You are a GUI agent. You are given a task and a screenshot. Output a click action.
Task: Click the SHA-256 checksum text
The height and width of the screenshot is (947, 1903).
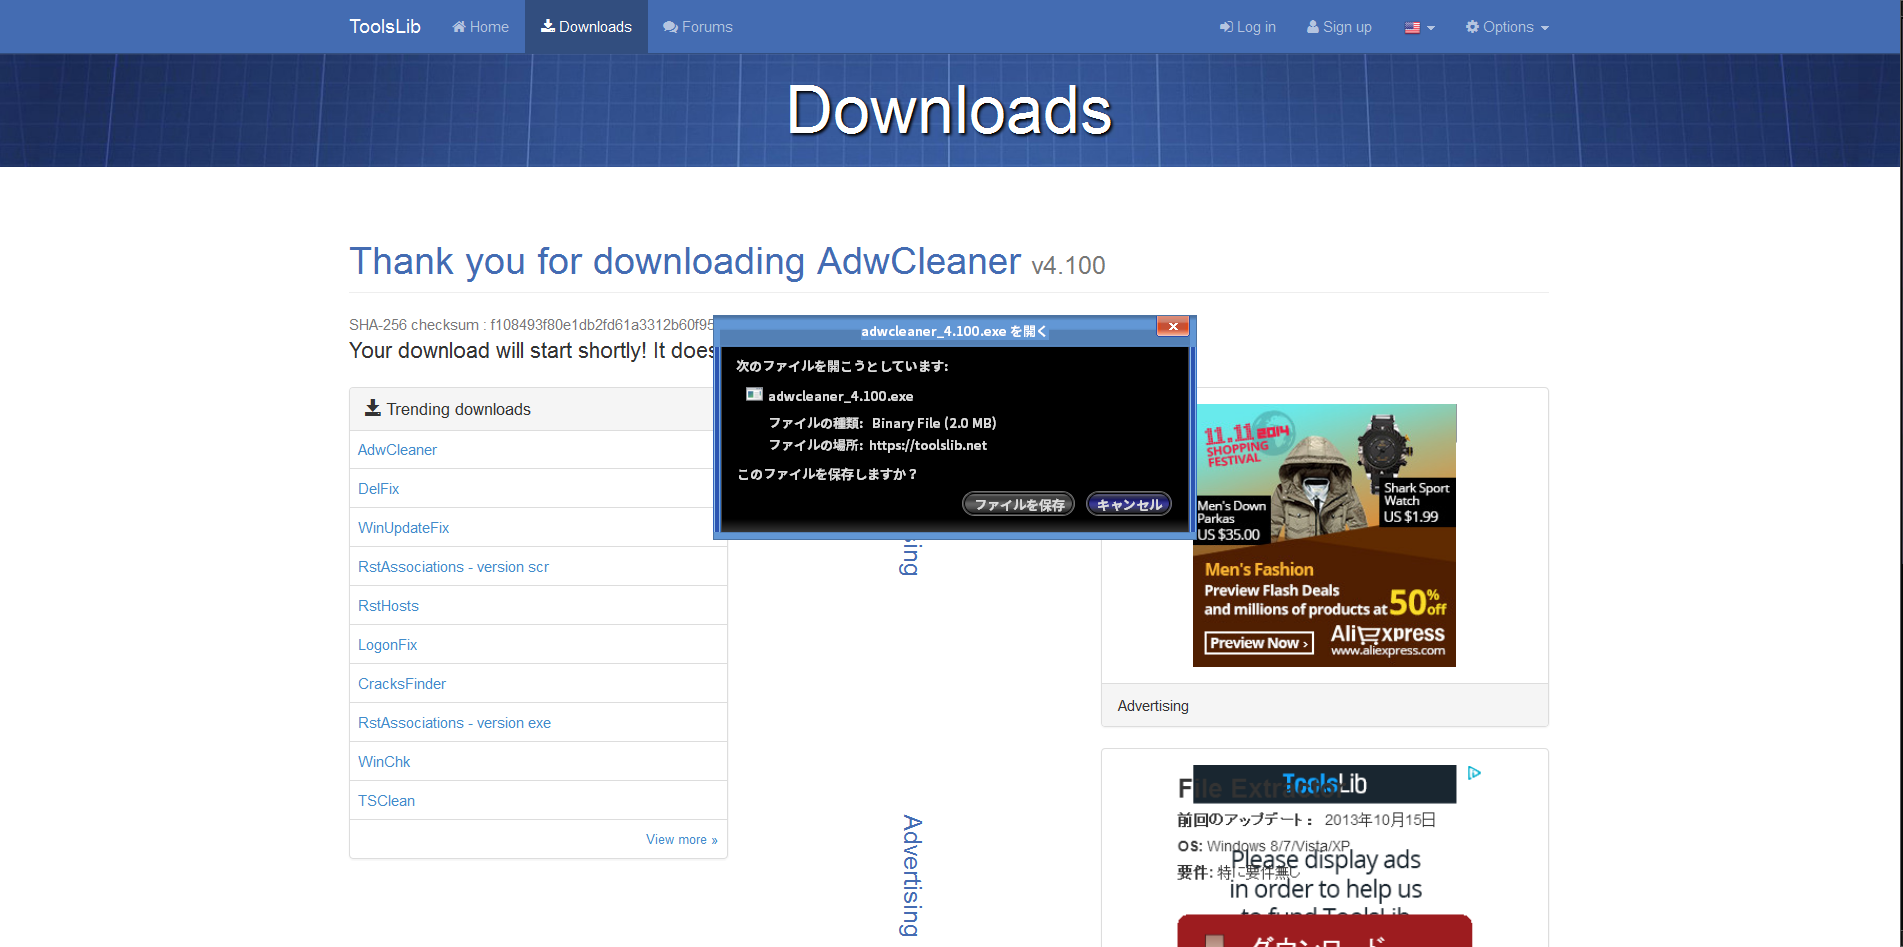[x=531, y=325]
